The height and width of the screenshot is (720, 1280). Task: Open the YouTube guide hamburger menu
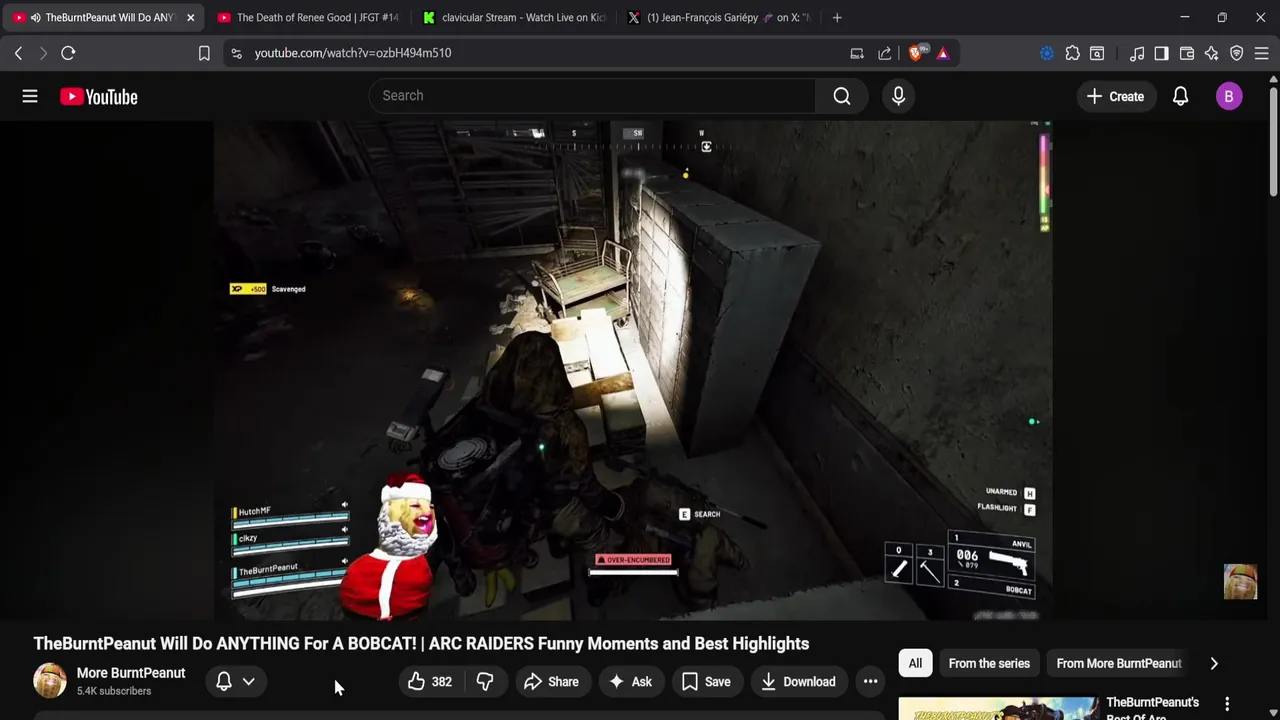(x=30, y=96)
